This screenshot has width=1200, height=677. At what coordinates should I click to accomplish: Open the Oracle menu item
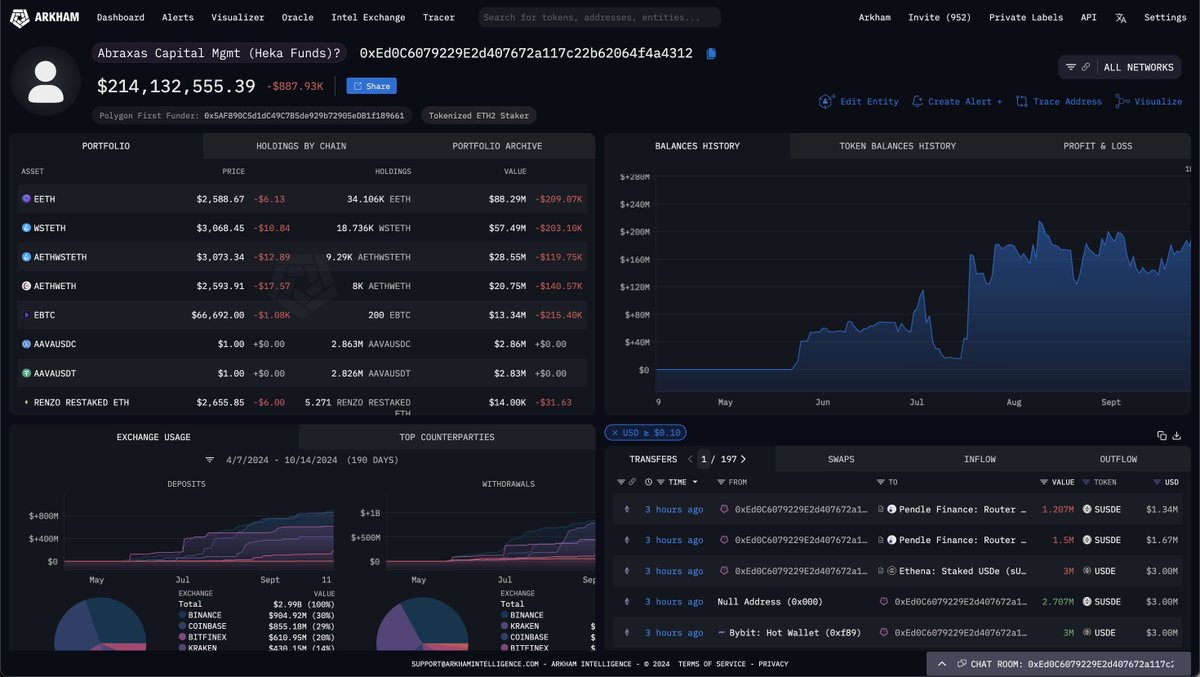(298, 17)
